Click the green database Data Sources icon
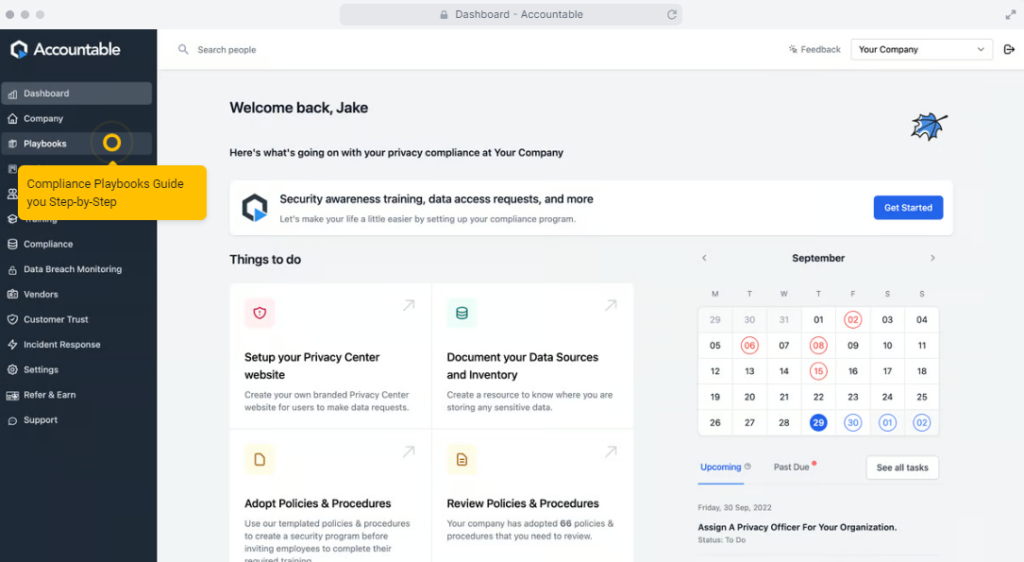The image size is (1024, 562). point(462,313)
